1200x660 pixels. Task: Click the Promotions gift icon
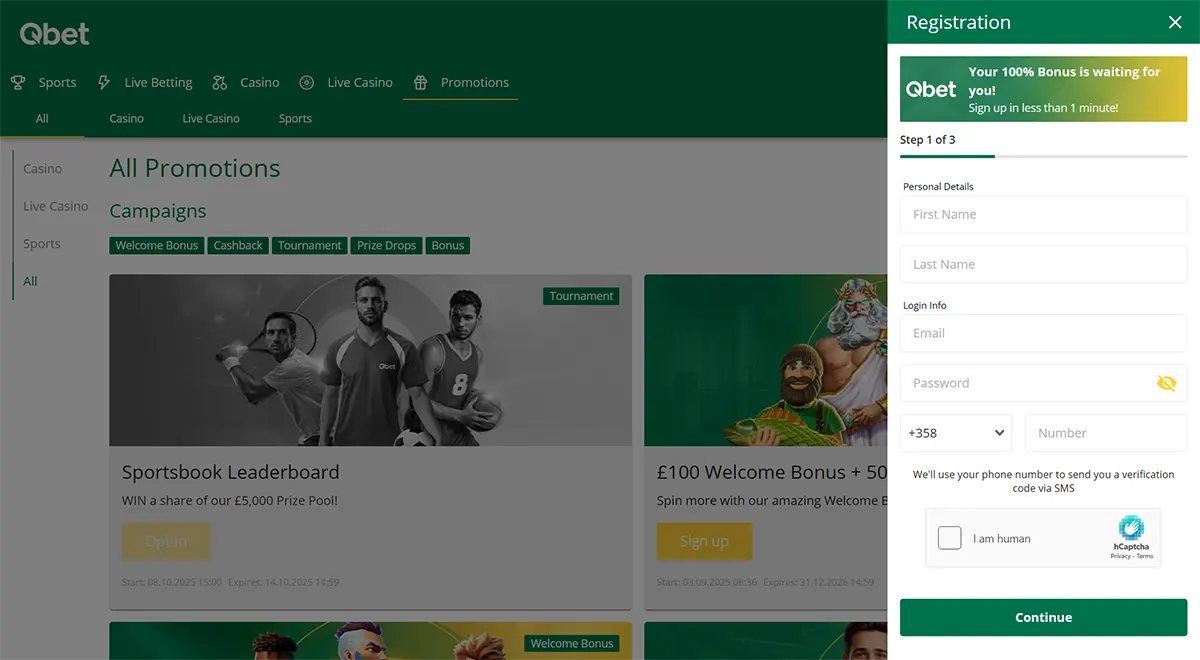pyautogui.click(x=421, y=83)
